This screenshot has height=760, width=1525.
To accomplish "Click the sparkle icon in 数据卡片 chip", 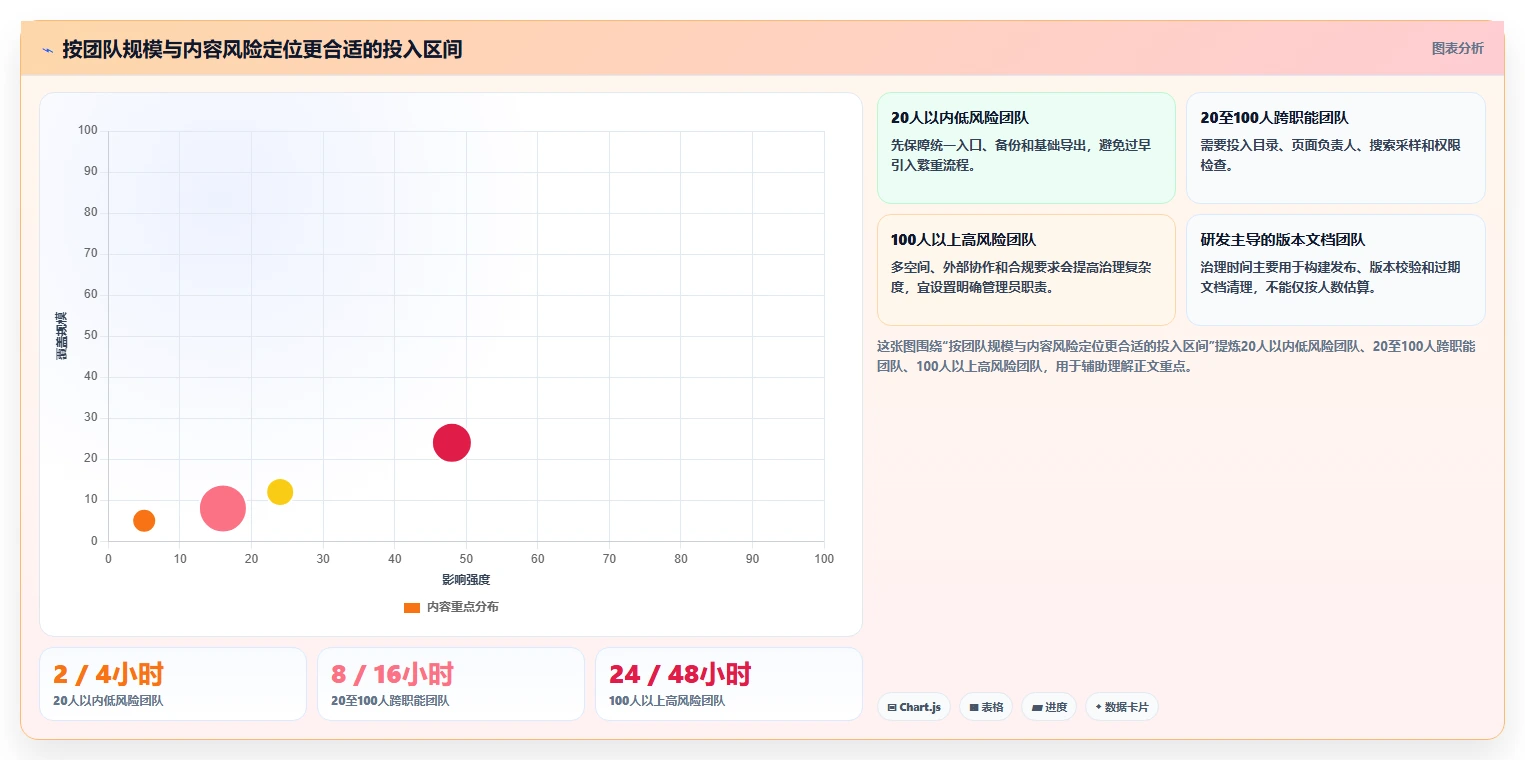I will click(1098, 707).
